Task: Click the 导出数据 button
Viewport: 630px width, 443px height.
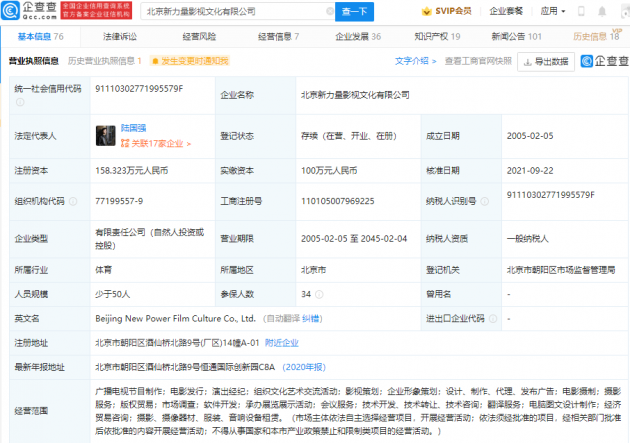Action: [546, 61]
